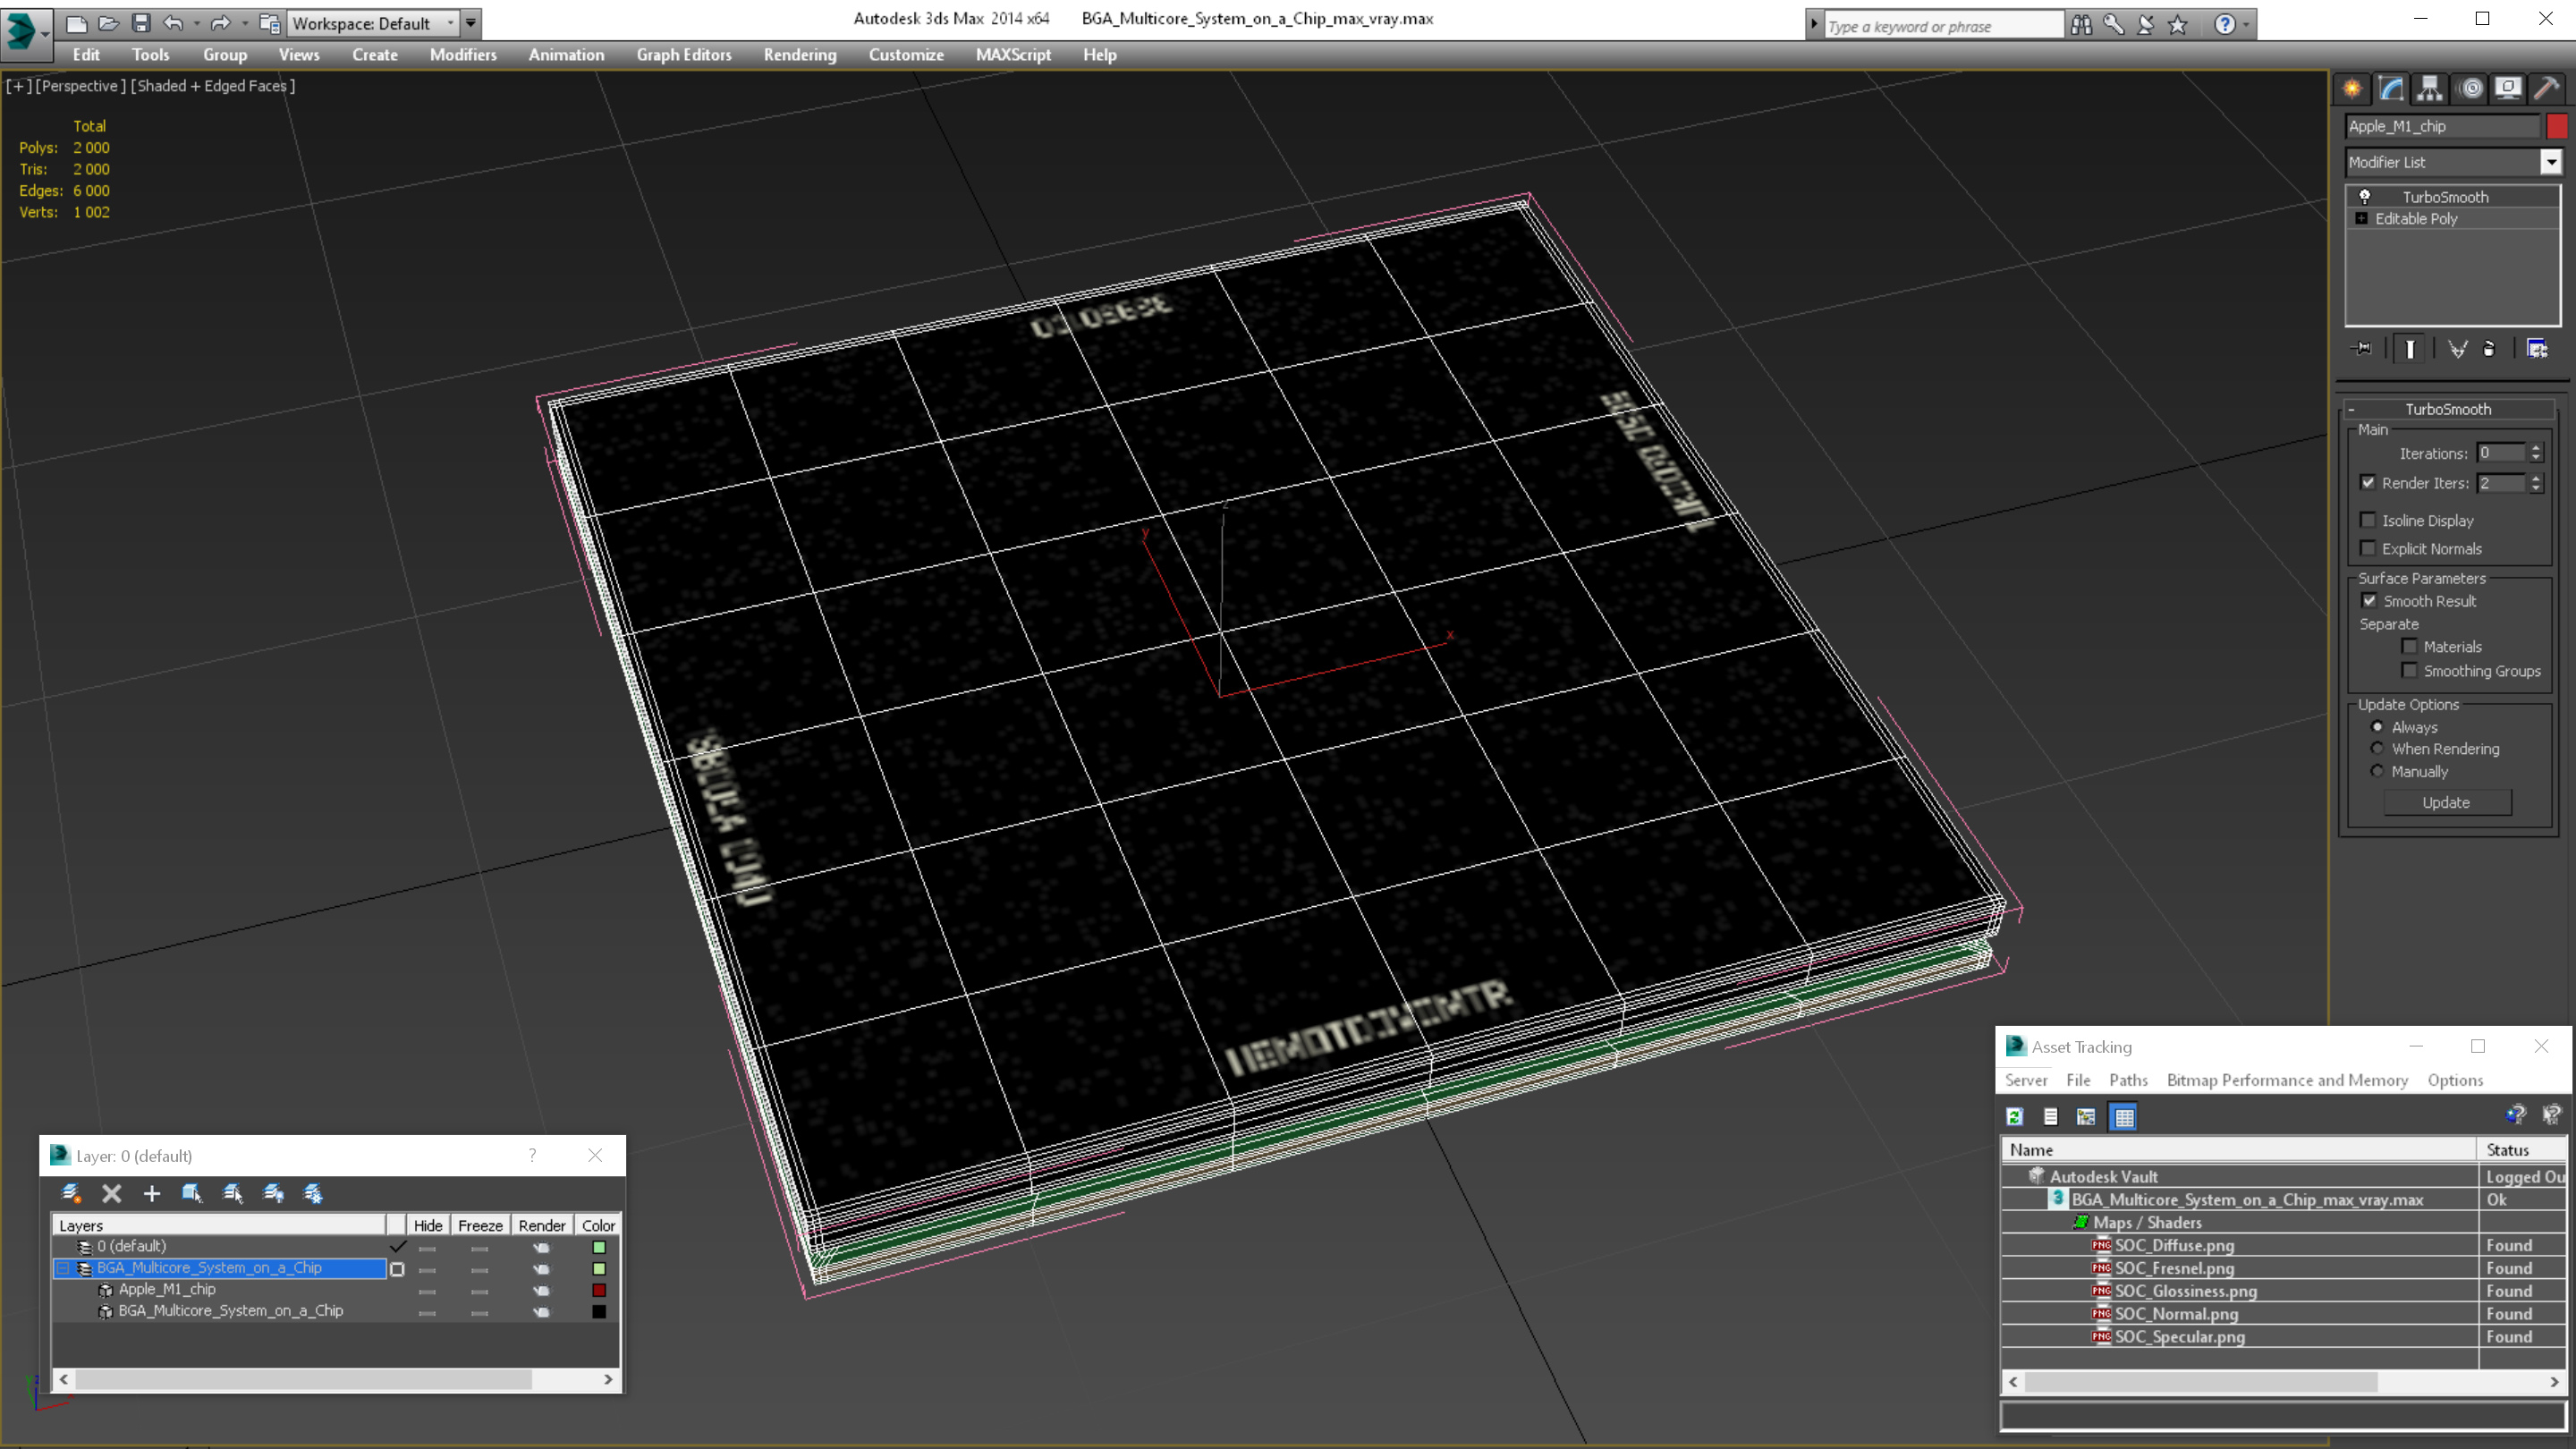Image resolution: width=2576 pixels, height=1449 pixels.
Task: Open Paths menu in Asset Tracking
Action: click(2128, 1080)
